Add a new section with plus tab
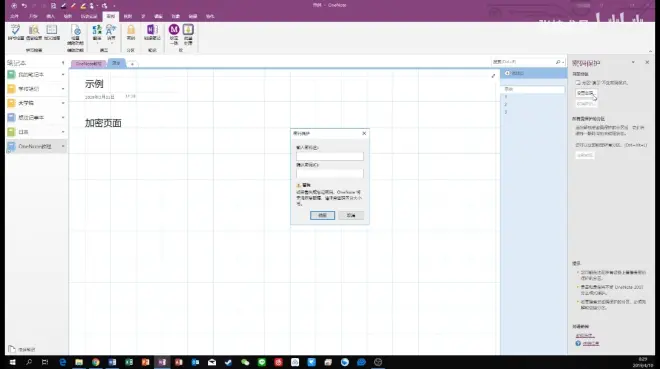660x369 pixels. [132, 64]
